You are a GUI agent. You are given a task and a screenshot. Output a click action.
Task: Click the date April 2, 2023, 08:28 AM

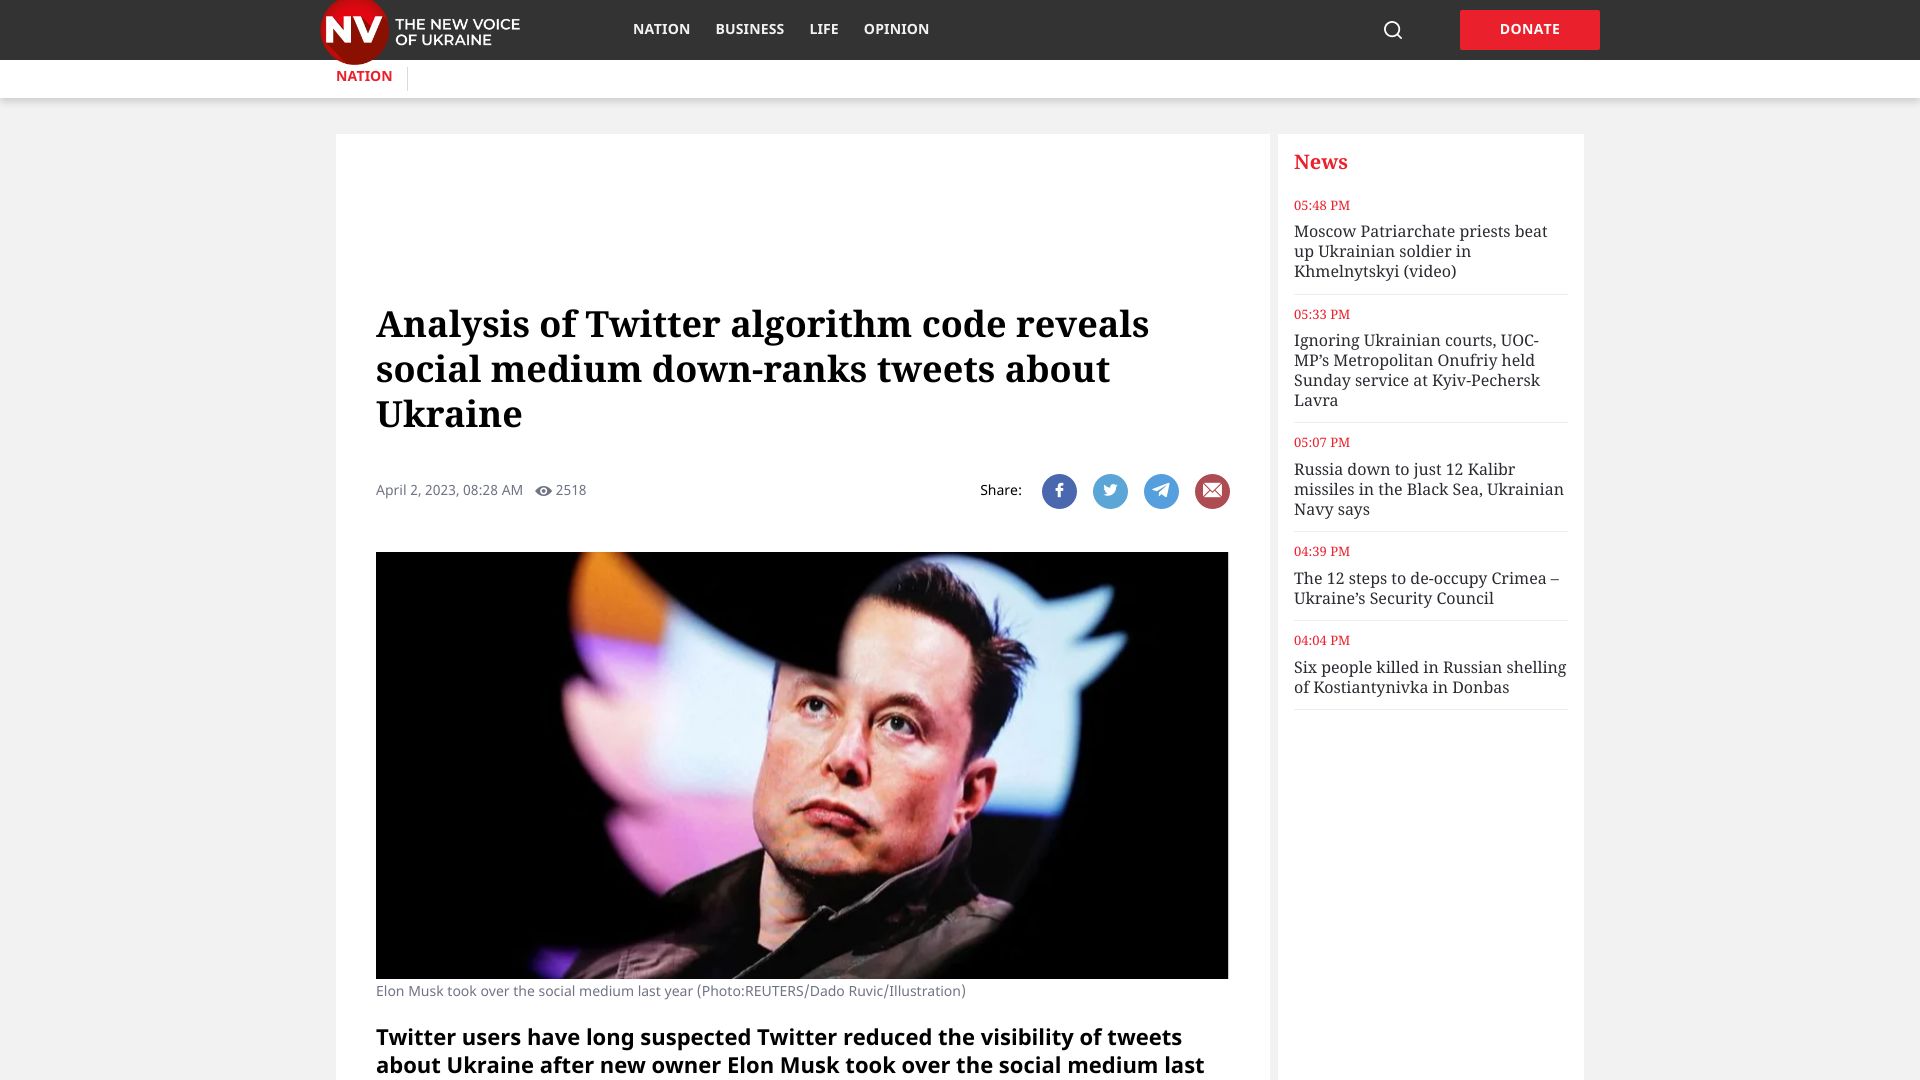(449, 490)
